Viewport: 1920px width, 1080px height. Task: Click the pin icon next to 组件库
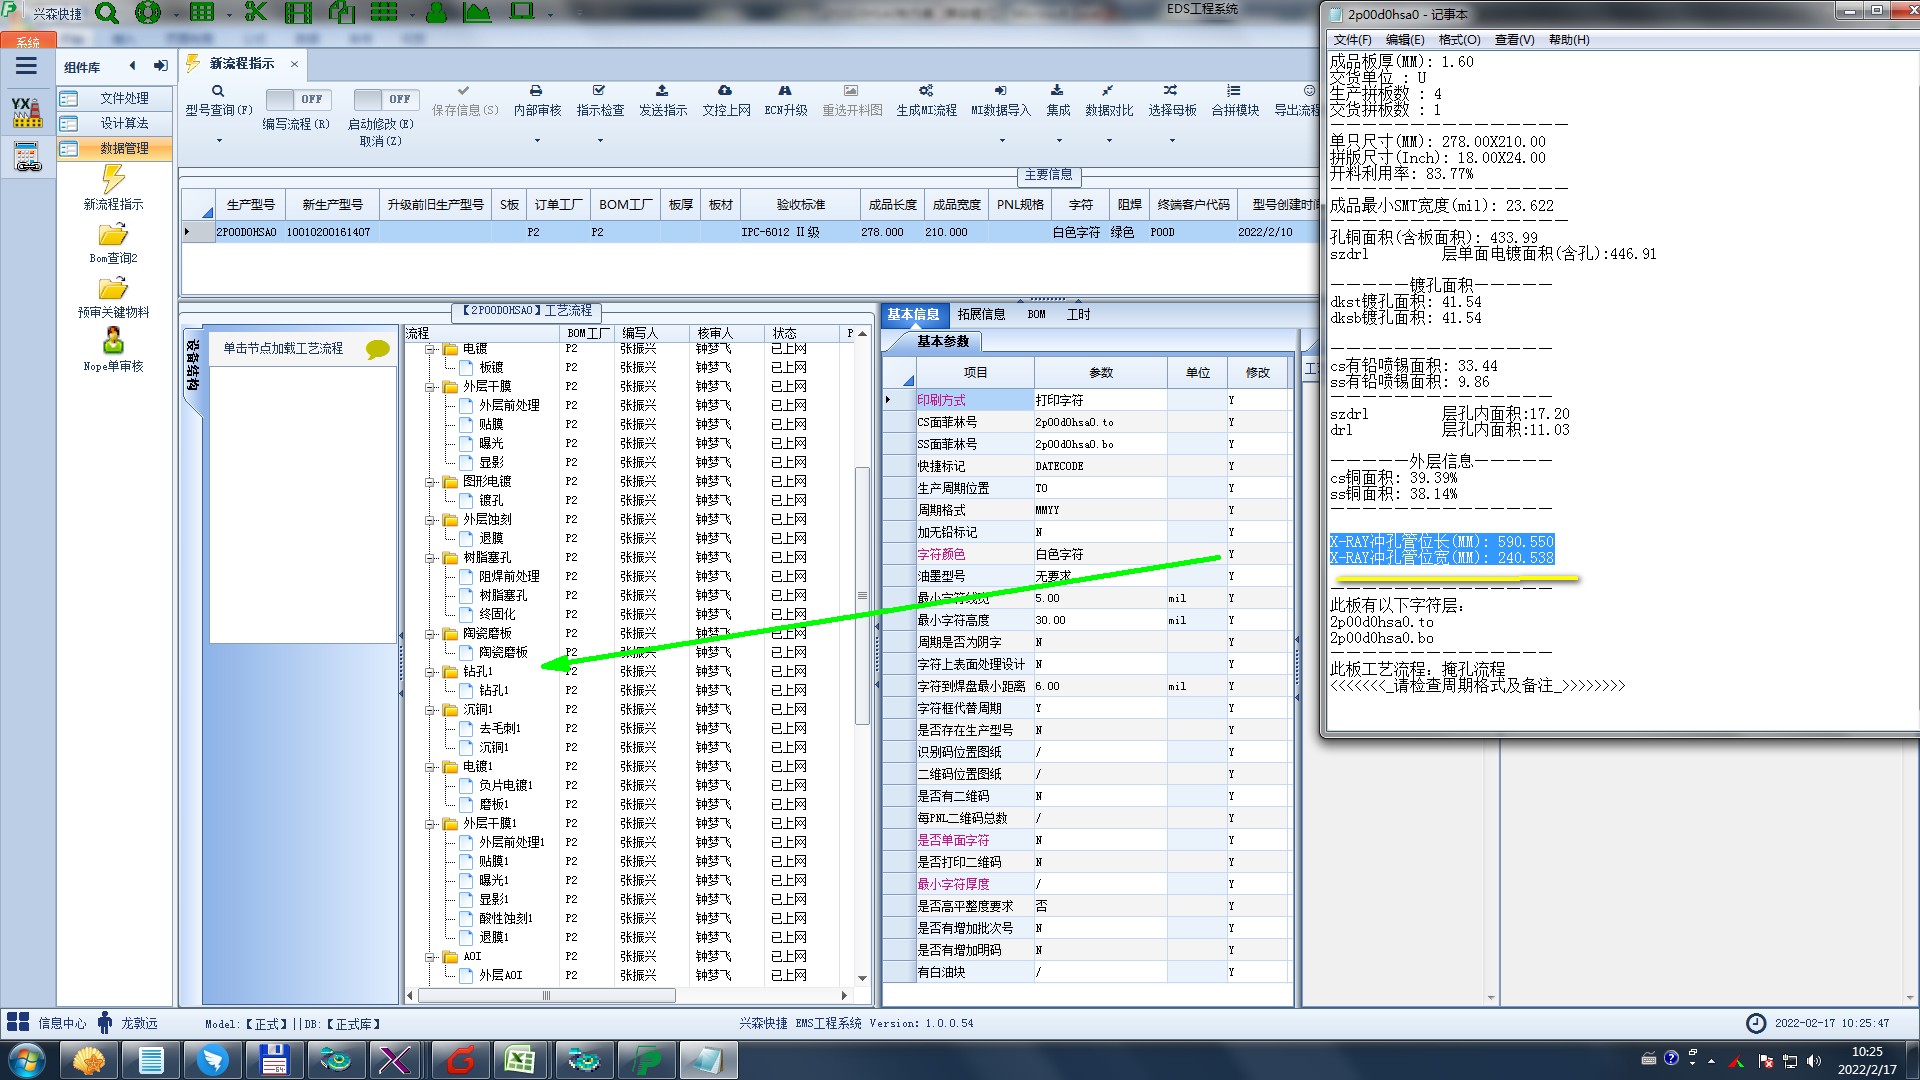(x=160, y=66)
